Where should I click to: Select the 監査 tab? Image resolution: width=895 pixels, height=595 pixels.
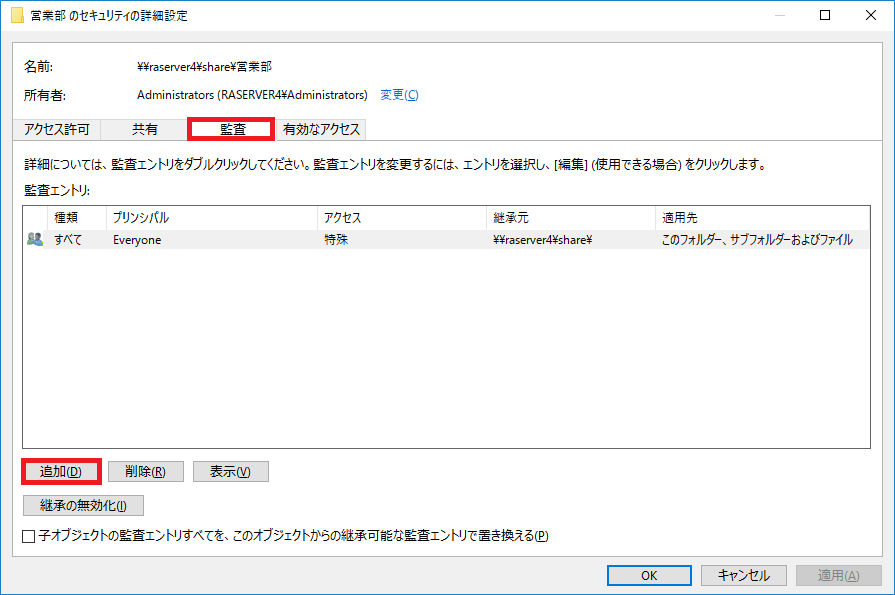click(x=231, y=129)
